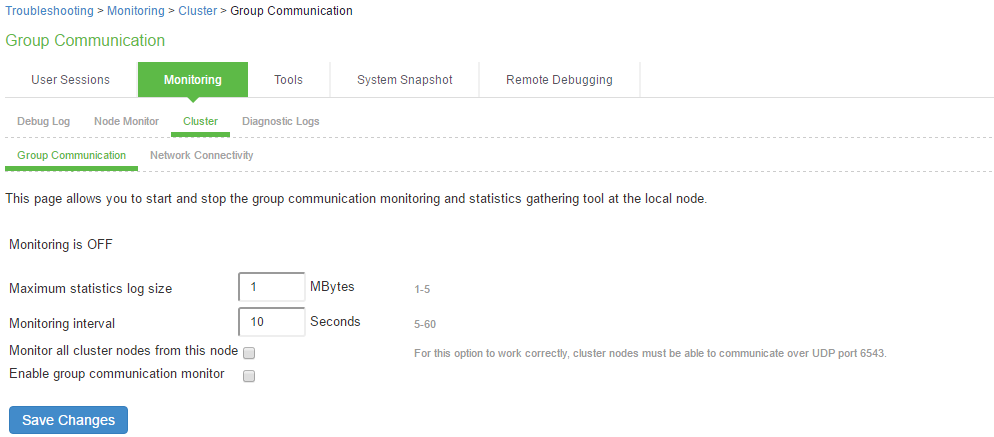Enable Monitor all cluster nodes checkbox
The height and width of the screenshot is (437, 994).
[x=249, y=353]
